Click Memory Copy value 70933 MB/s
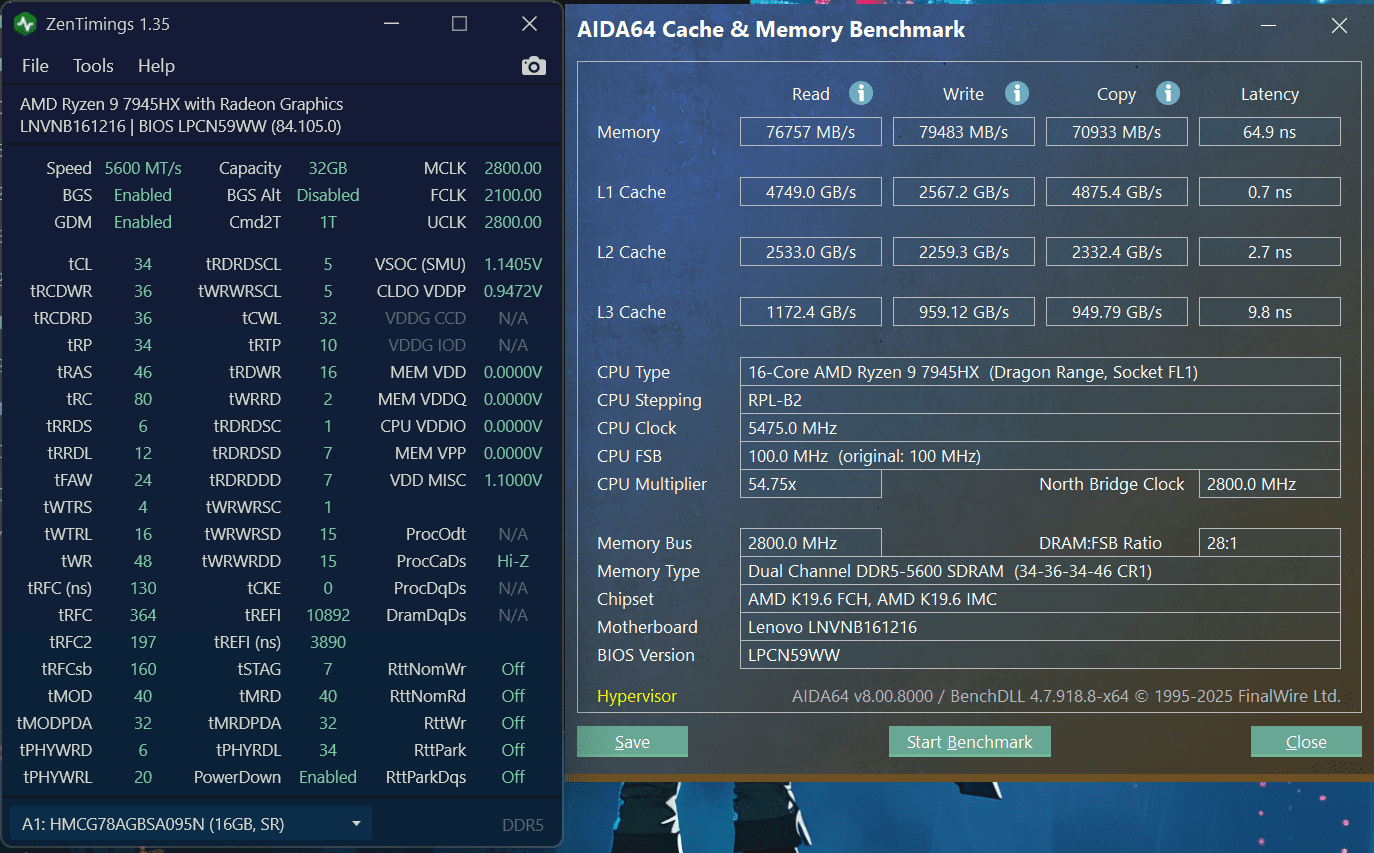 1117,132
